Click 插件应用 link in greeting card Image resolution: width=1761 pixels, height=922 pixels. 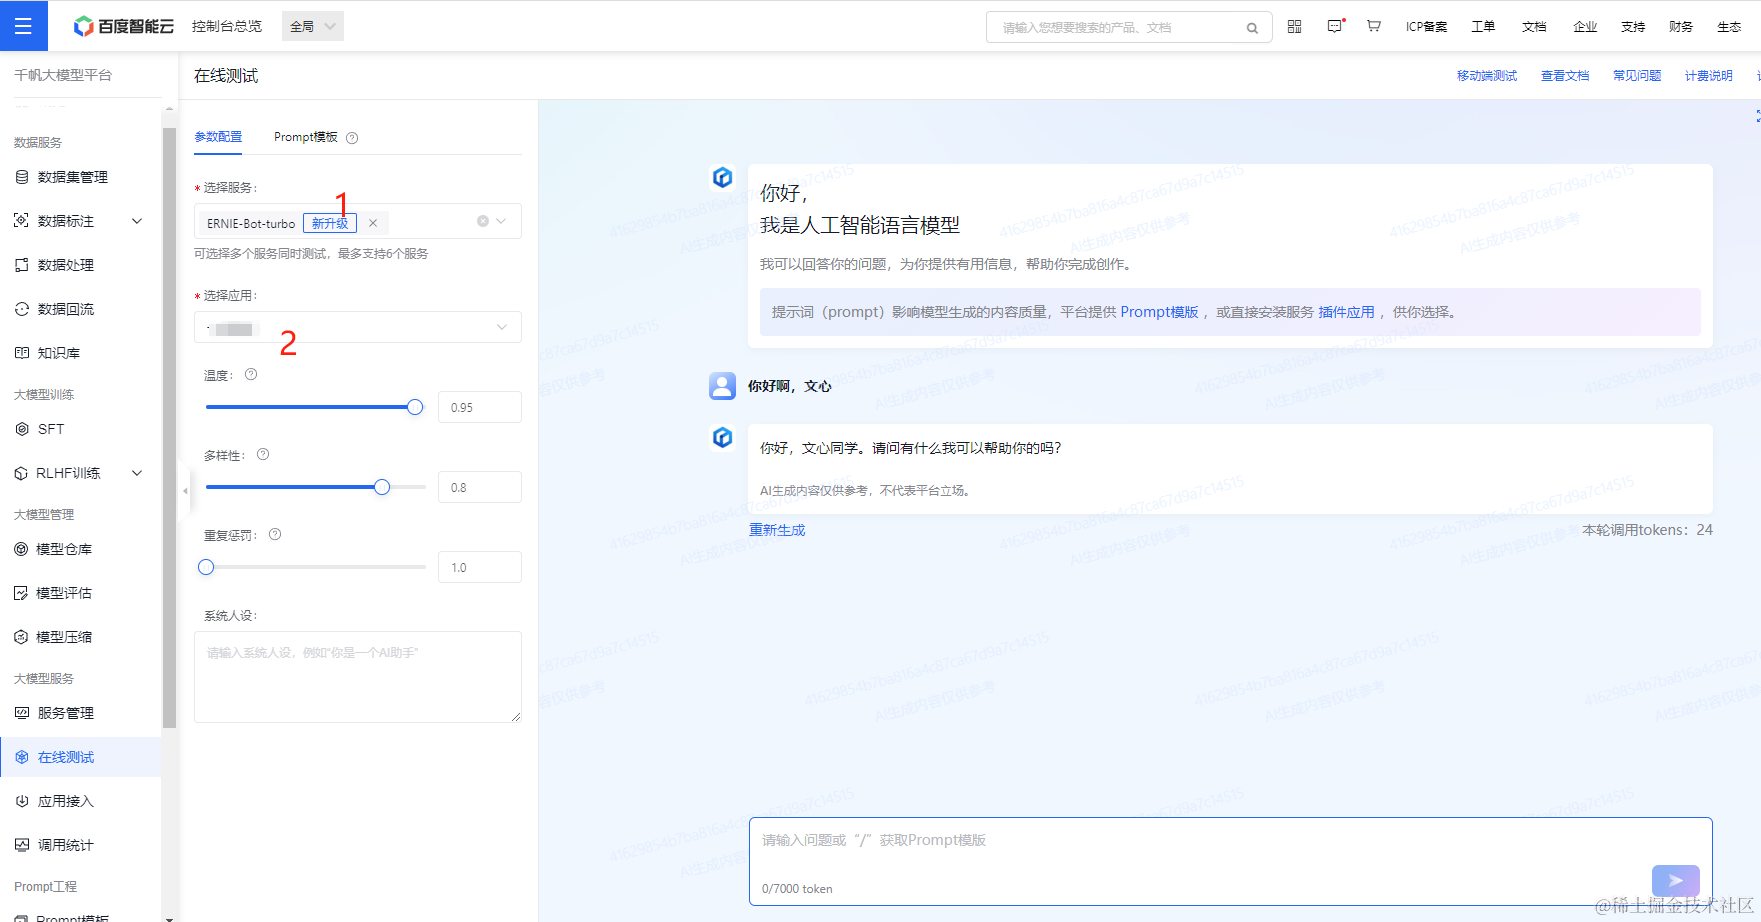pos(1346,312)
